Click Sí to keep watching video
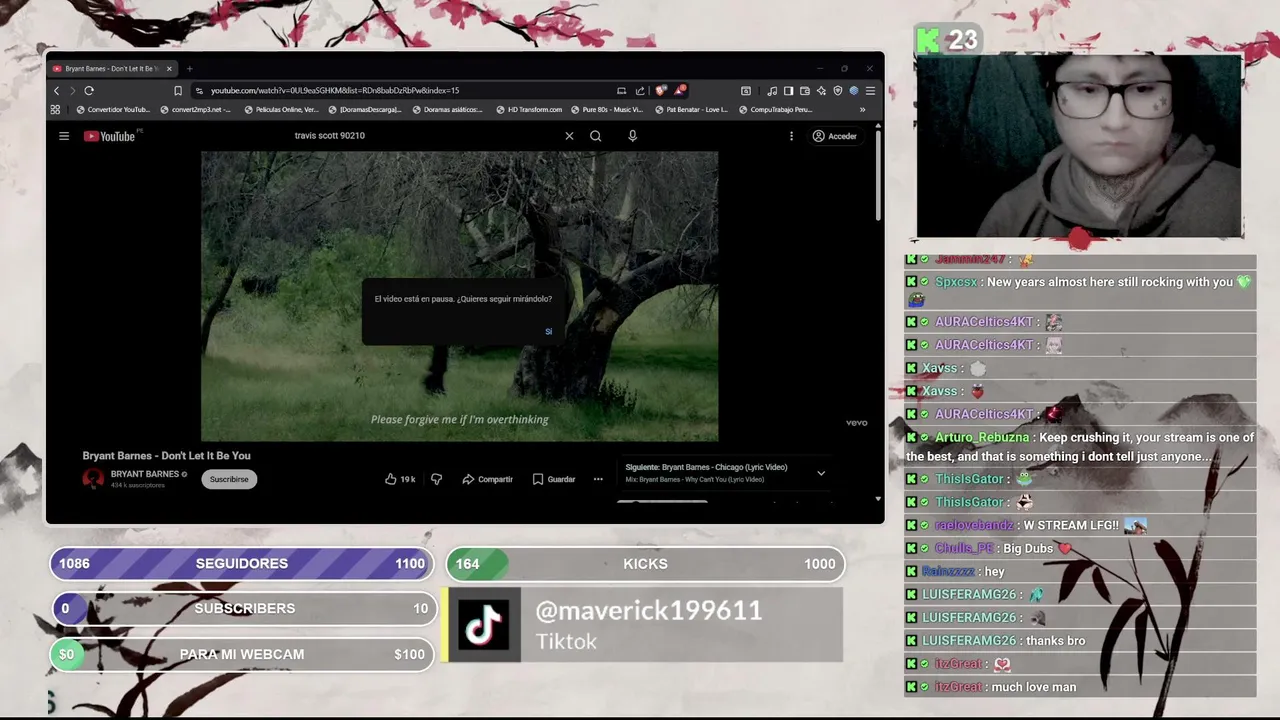The height and width of the screenshot is (720, 1280). (548, 331)
